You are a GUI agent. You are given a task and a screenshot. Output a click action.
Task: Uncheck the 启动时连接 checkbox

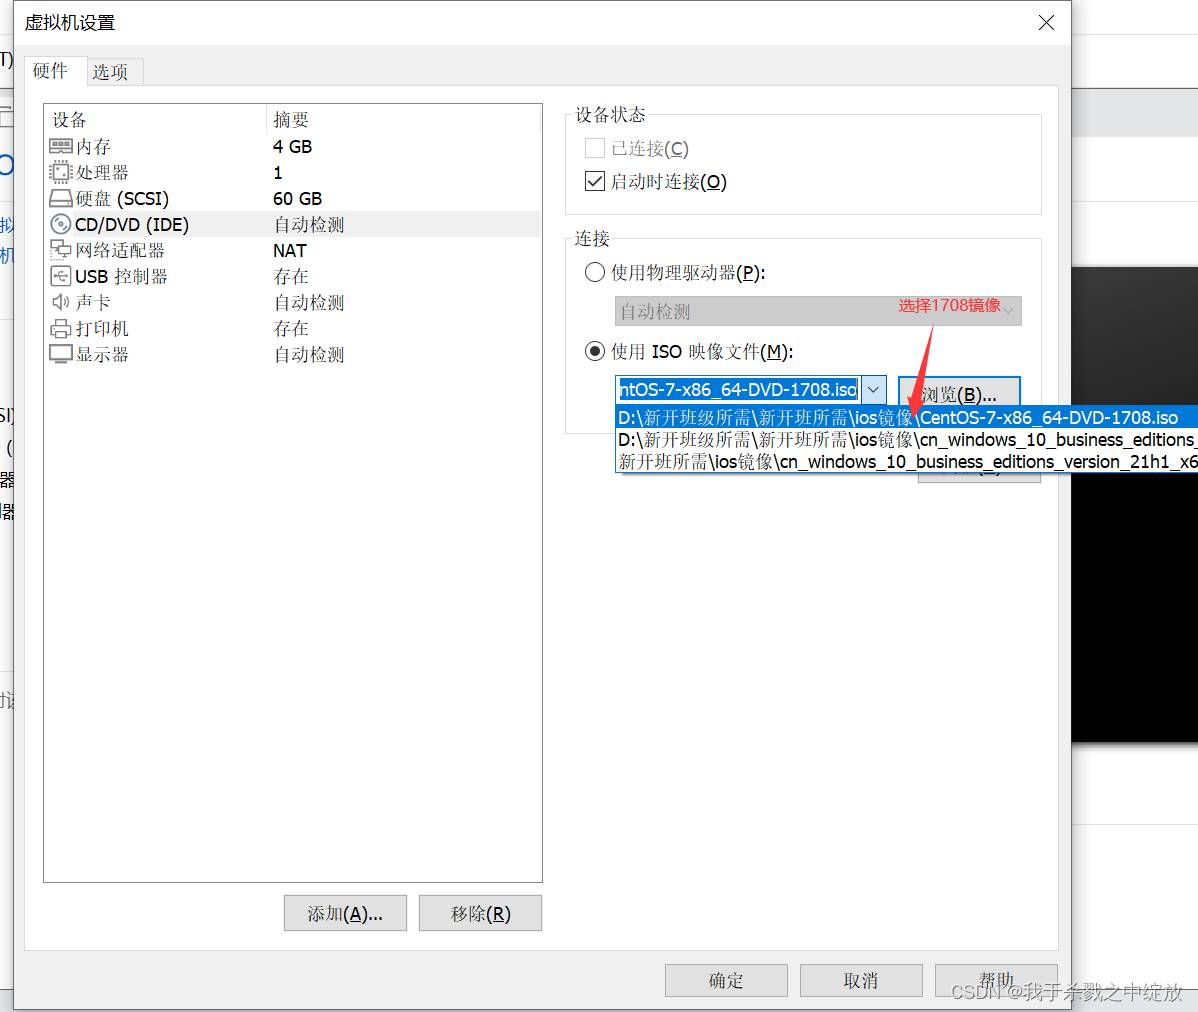[x=595, y=182]
